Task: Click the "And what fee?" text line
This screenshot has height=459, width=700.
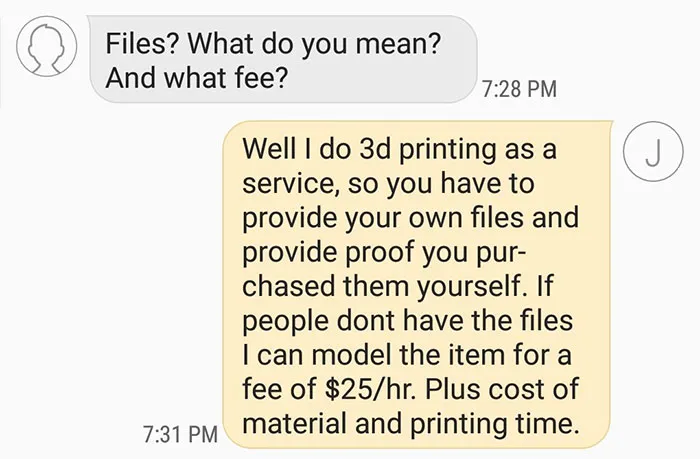Action: pos(196,78)
